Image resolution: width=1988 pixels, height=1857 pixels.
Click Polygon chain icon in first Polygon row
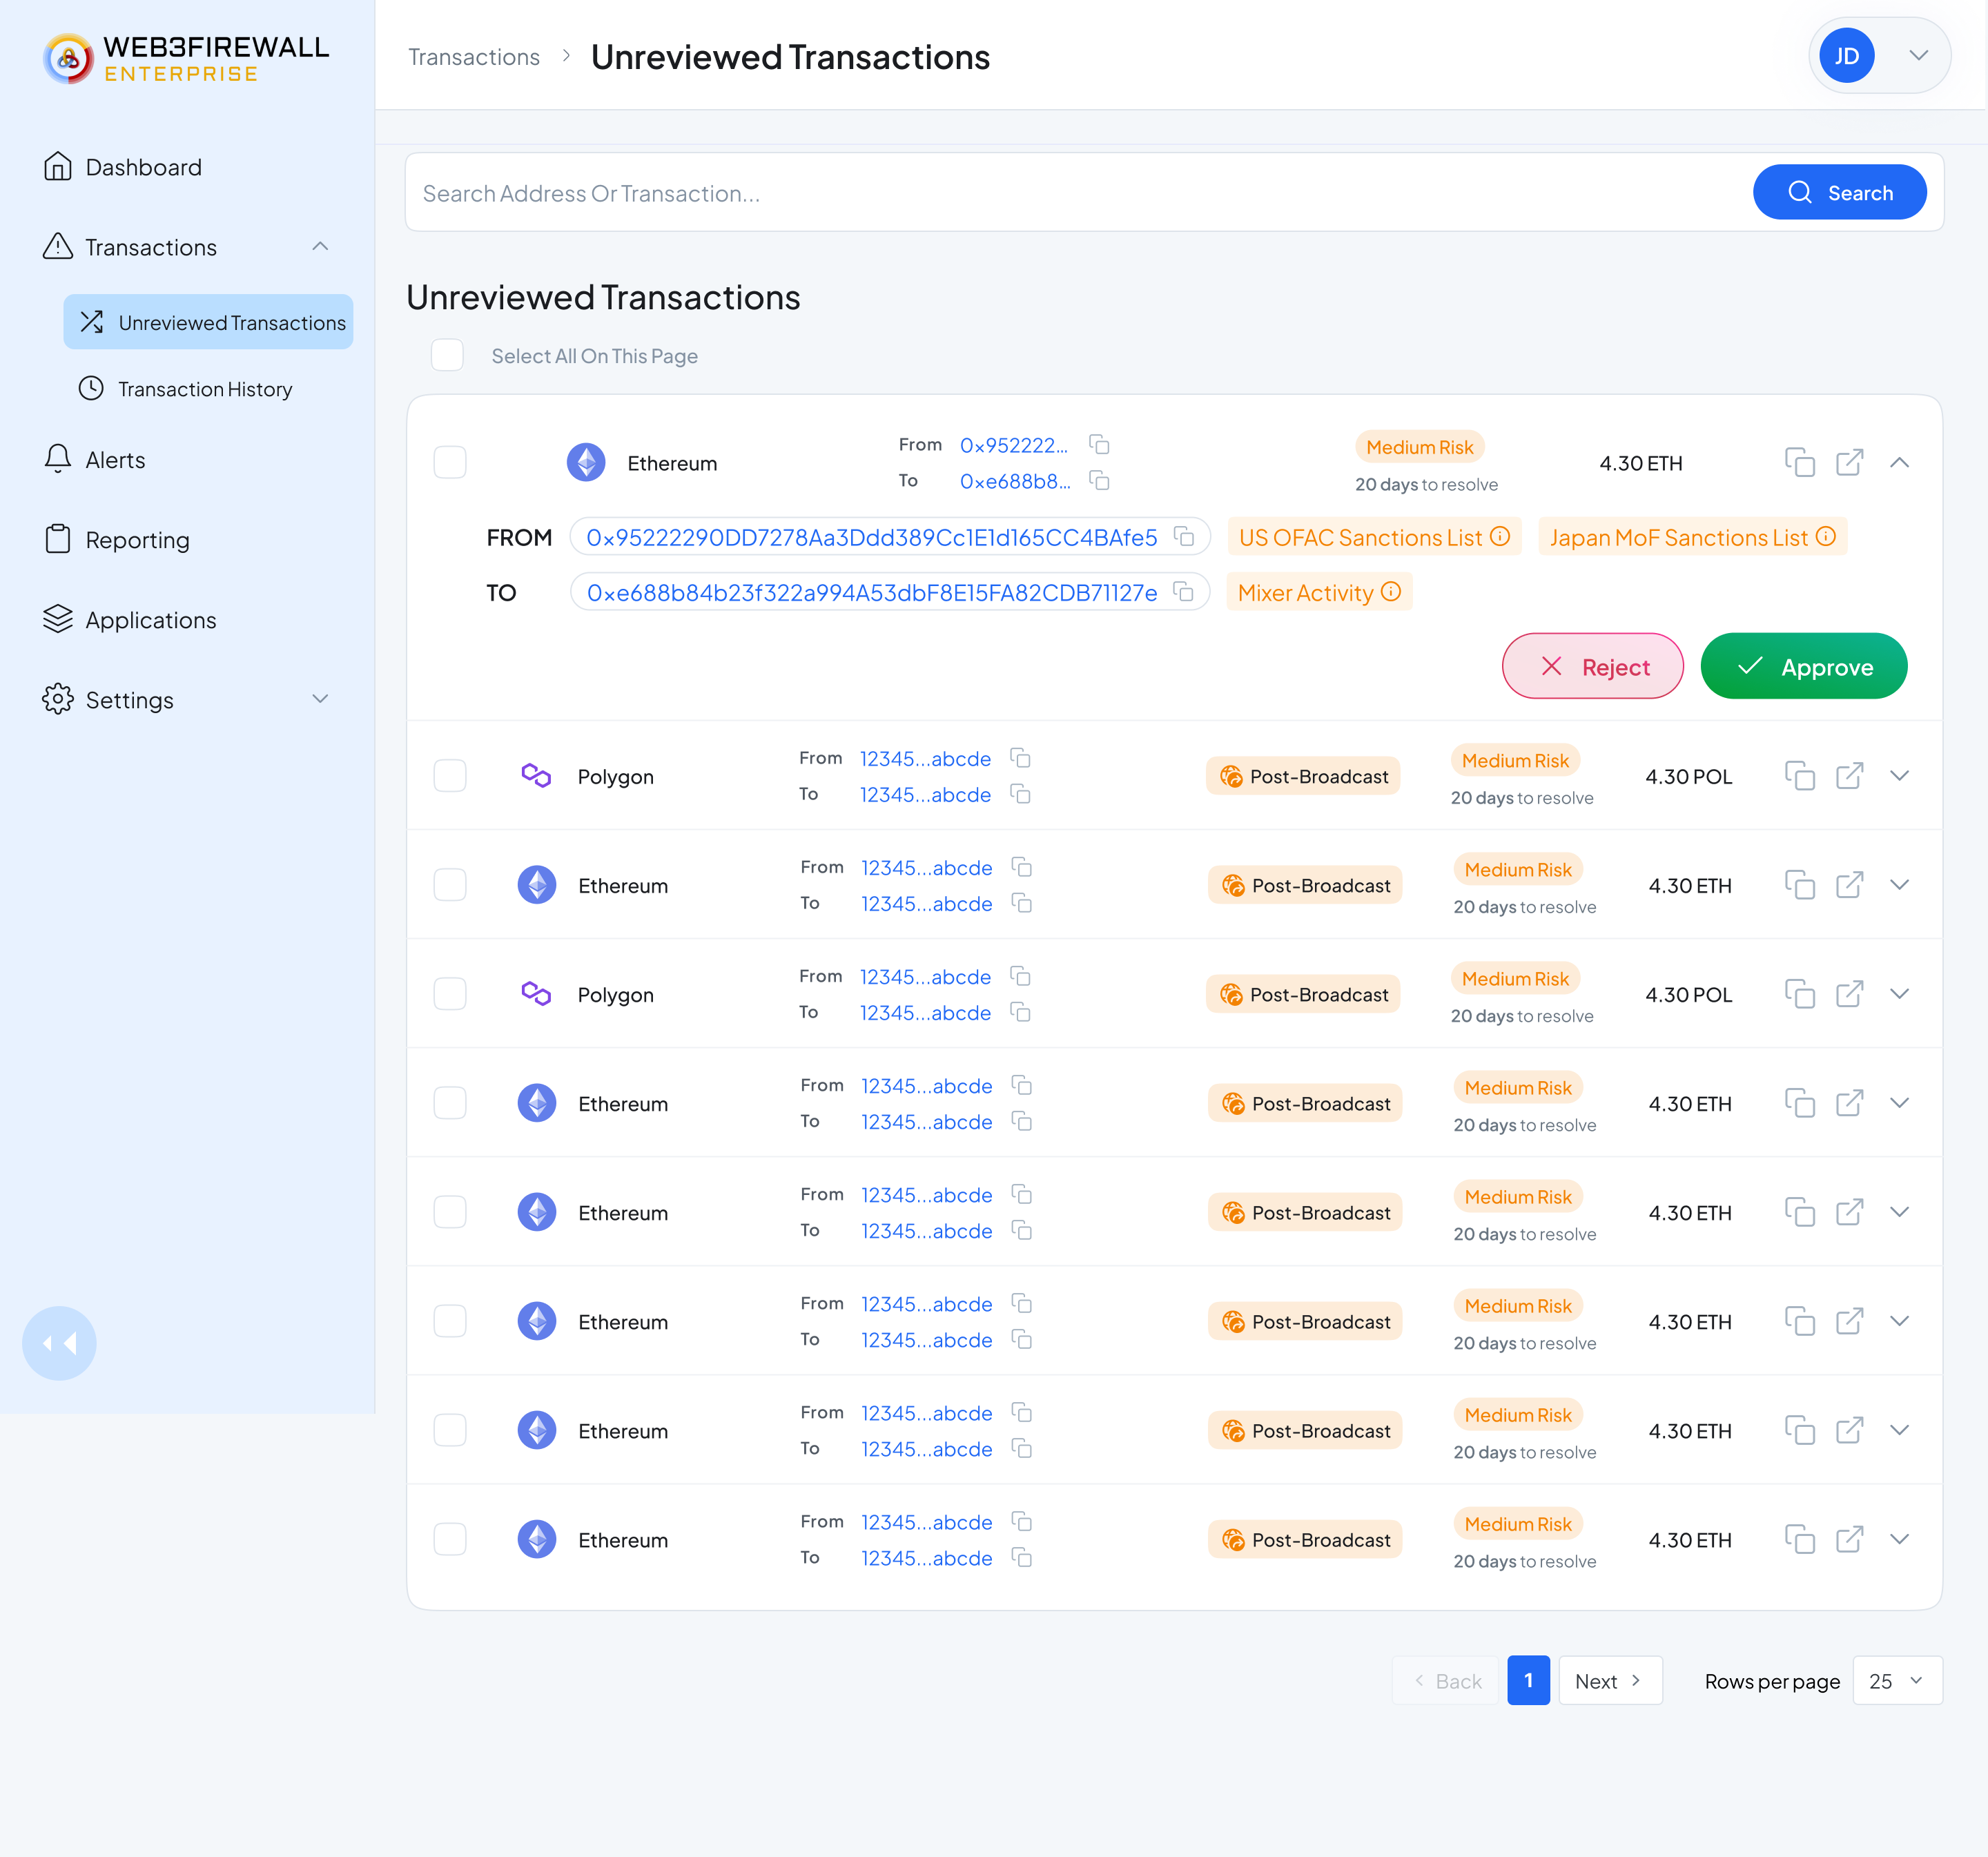[x=536, y=776]
